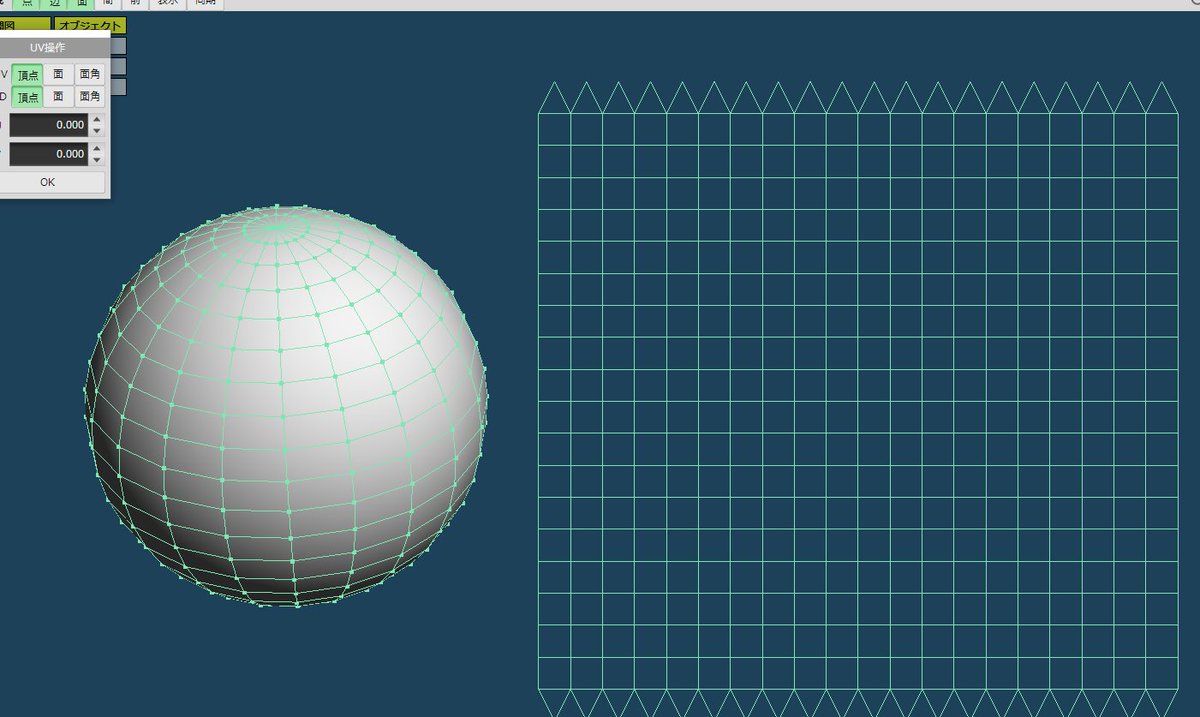Select 面 in the D row
The width and height of the screenshot is (1200, 717).
point(59,97)
